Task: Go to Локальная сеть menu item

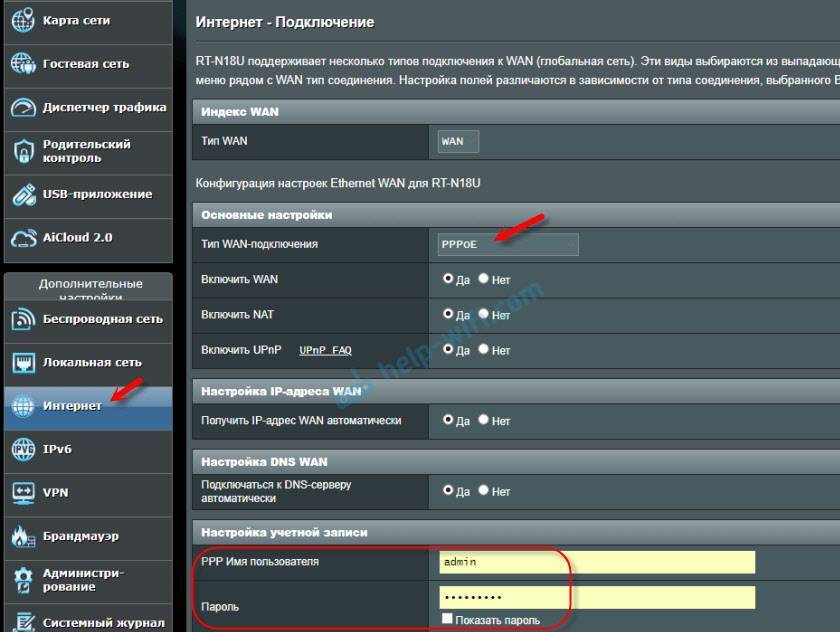Action: 92,363
